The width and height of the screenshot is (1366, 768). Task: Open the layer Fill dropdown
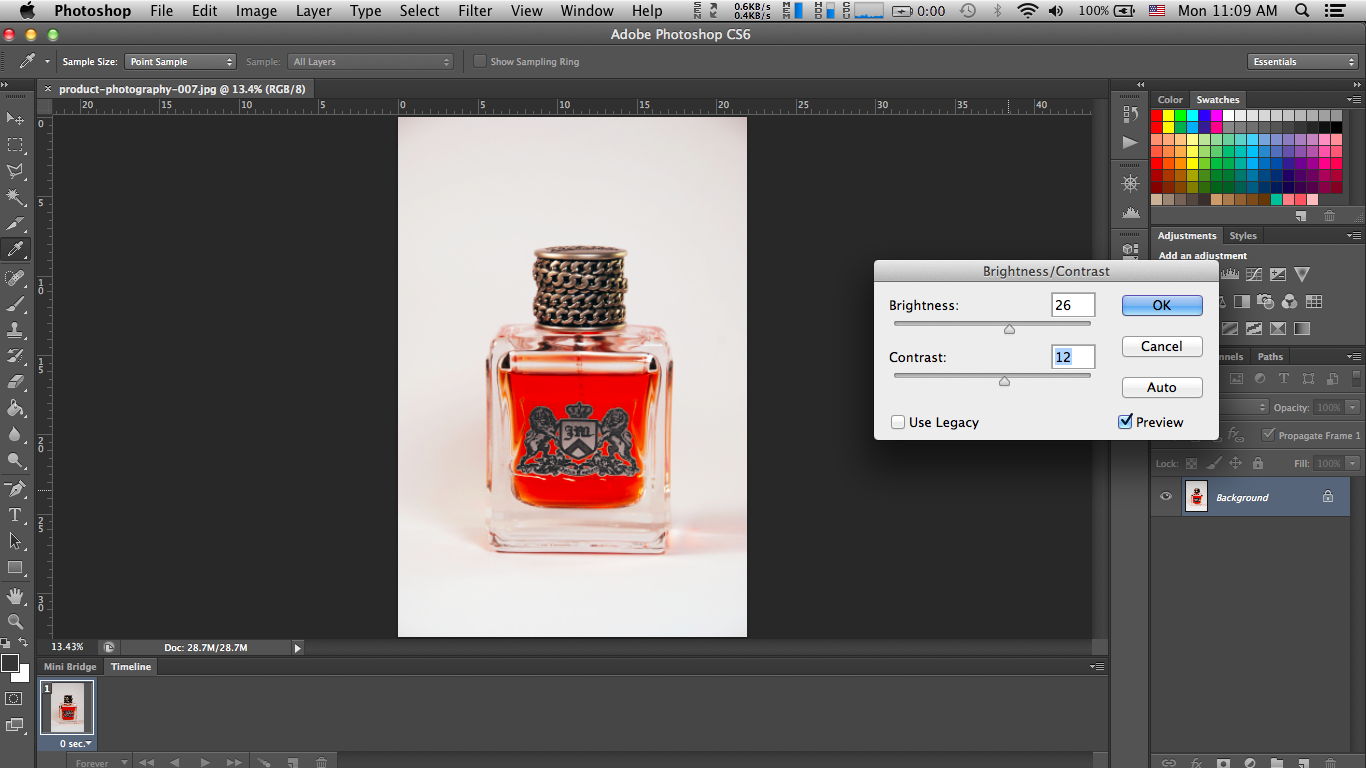[x=1352, y=463]
